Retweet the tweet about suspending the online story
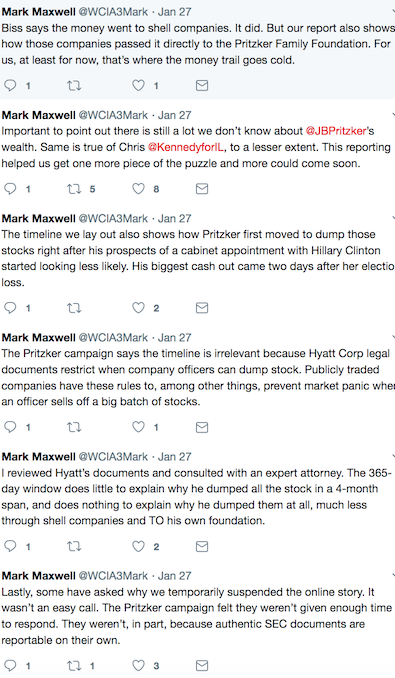 74,665
